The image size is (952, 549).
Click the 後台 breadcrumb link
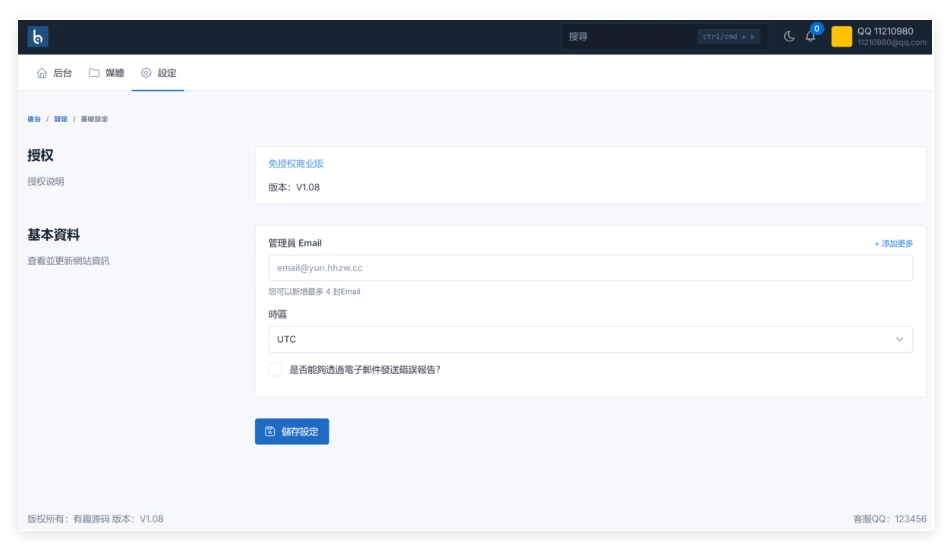pos(34,119)
